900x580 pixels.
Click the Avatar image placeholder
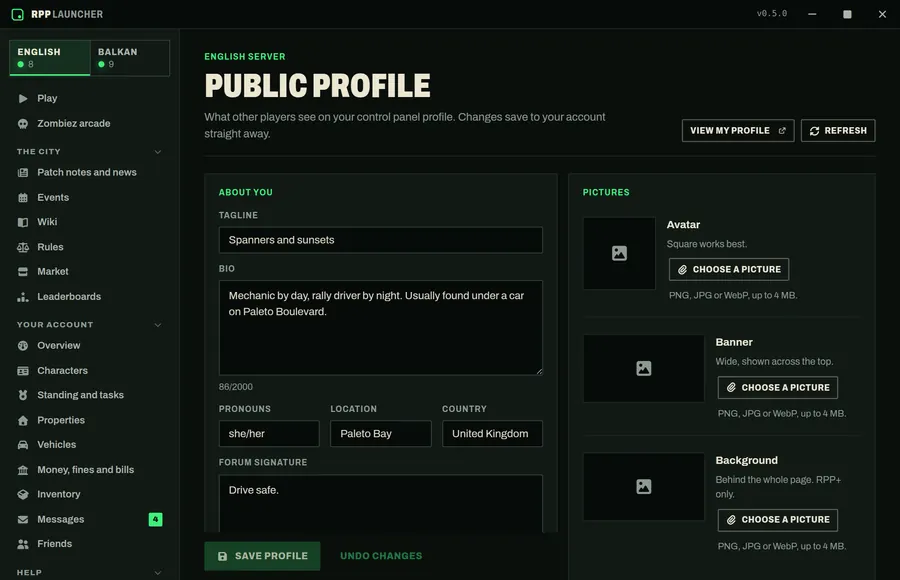point(619,253)
